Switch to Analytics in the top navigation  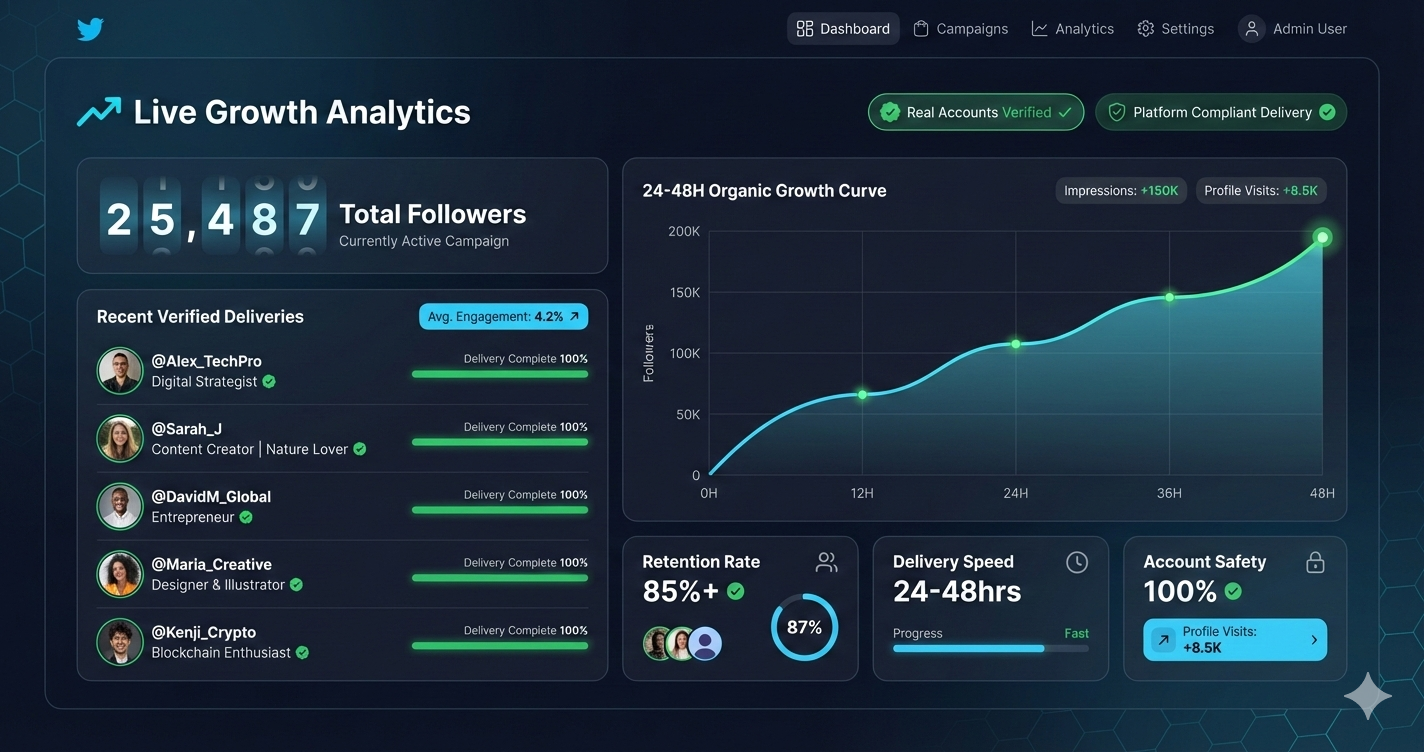[1072, 29]
